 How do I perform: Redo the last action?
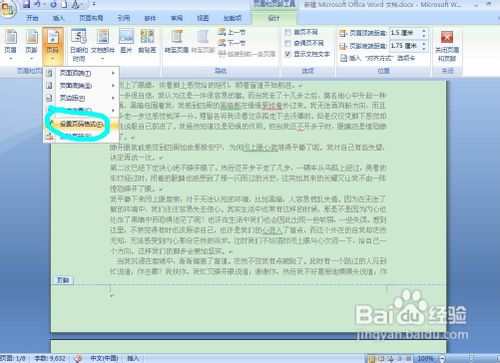click(x=53, y=4)
